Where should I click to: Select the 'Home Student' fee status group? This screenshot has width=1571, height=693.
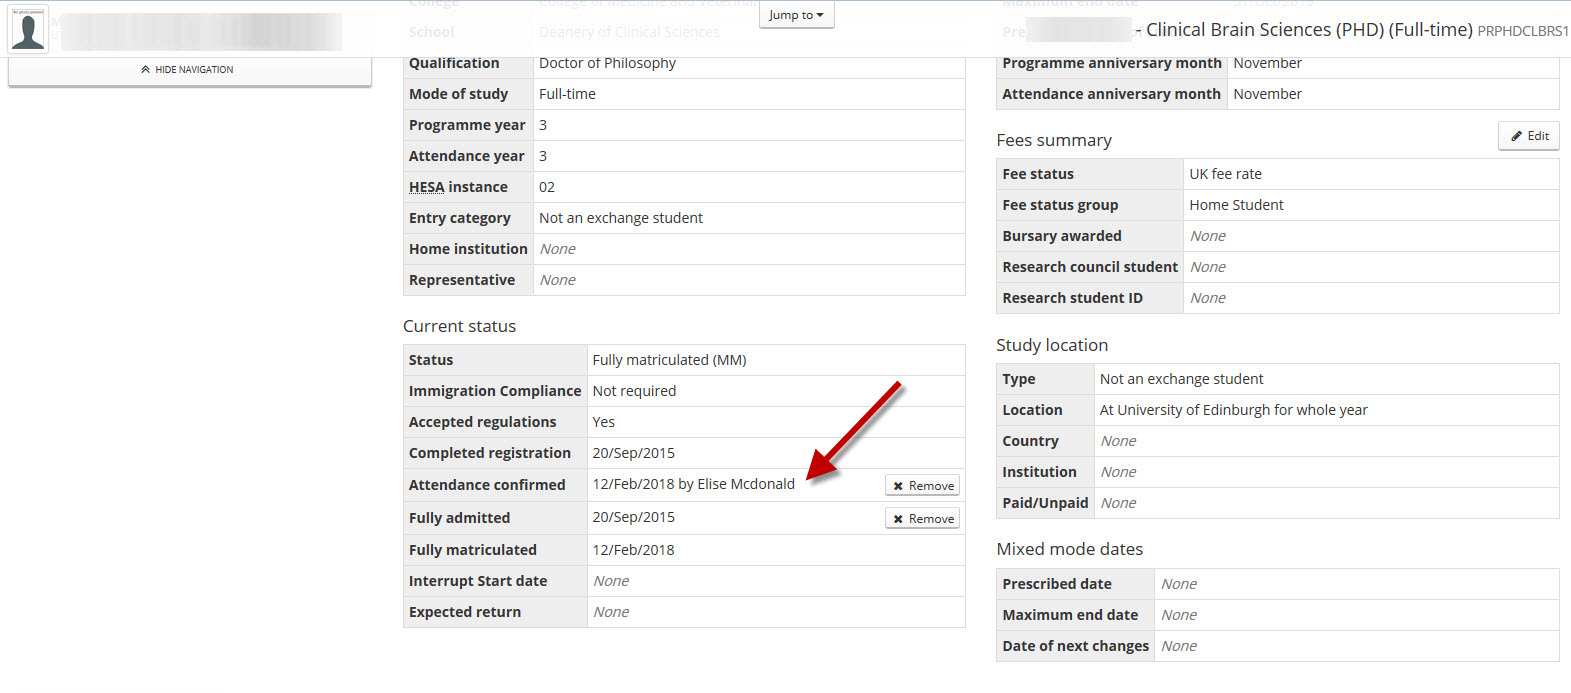1236,205
